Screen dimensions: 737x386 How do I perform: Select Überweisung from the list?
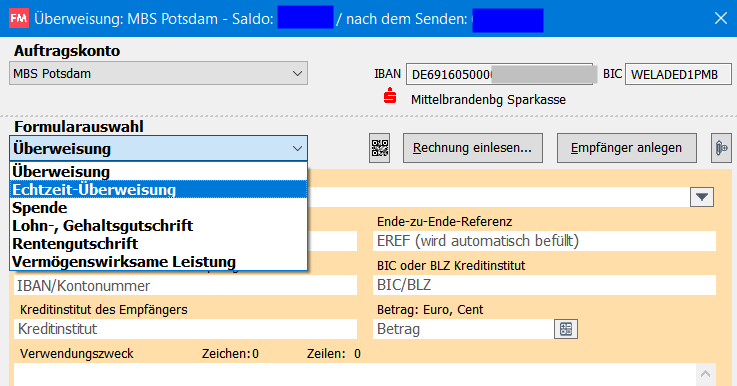pyautogui.click(x=158, y=172)
